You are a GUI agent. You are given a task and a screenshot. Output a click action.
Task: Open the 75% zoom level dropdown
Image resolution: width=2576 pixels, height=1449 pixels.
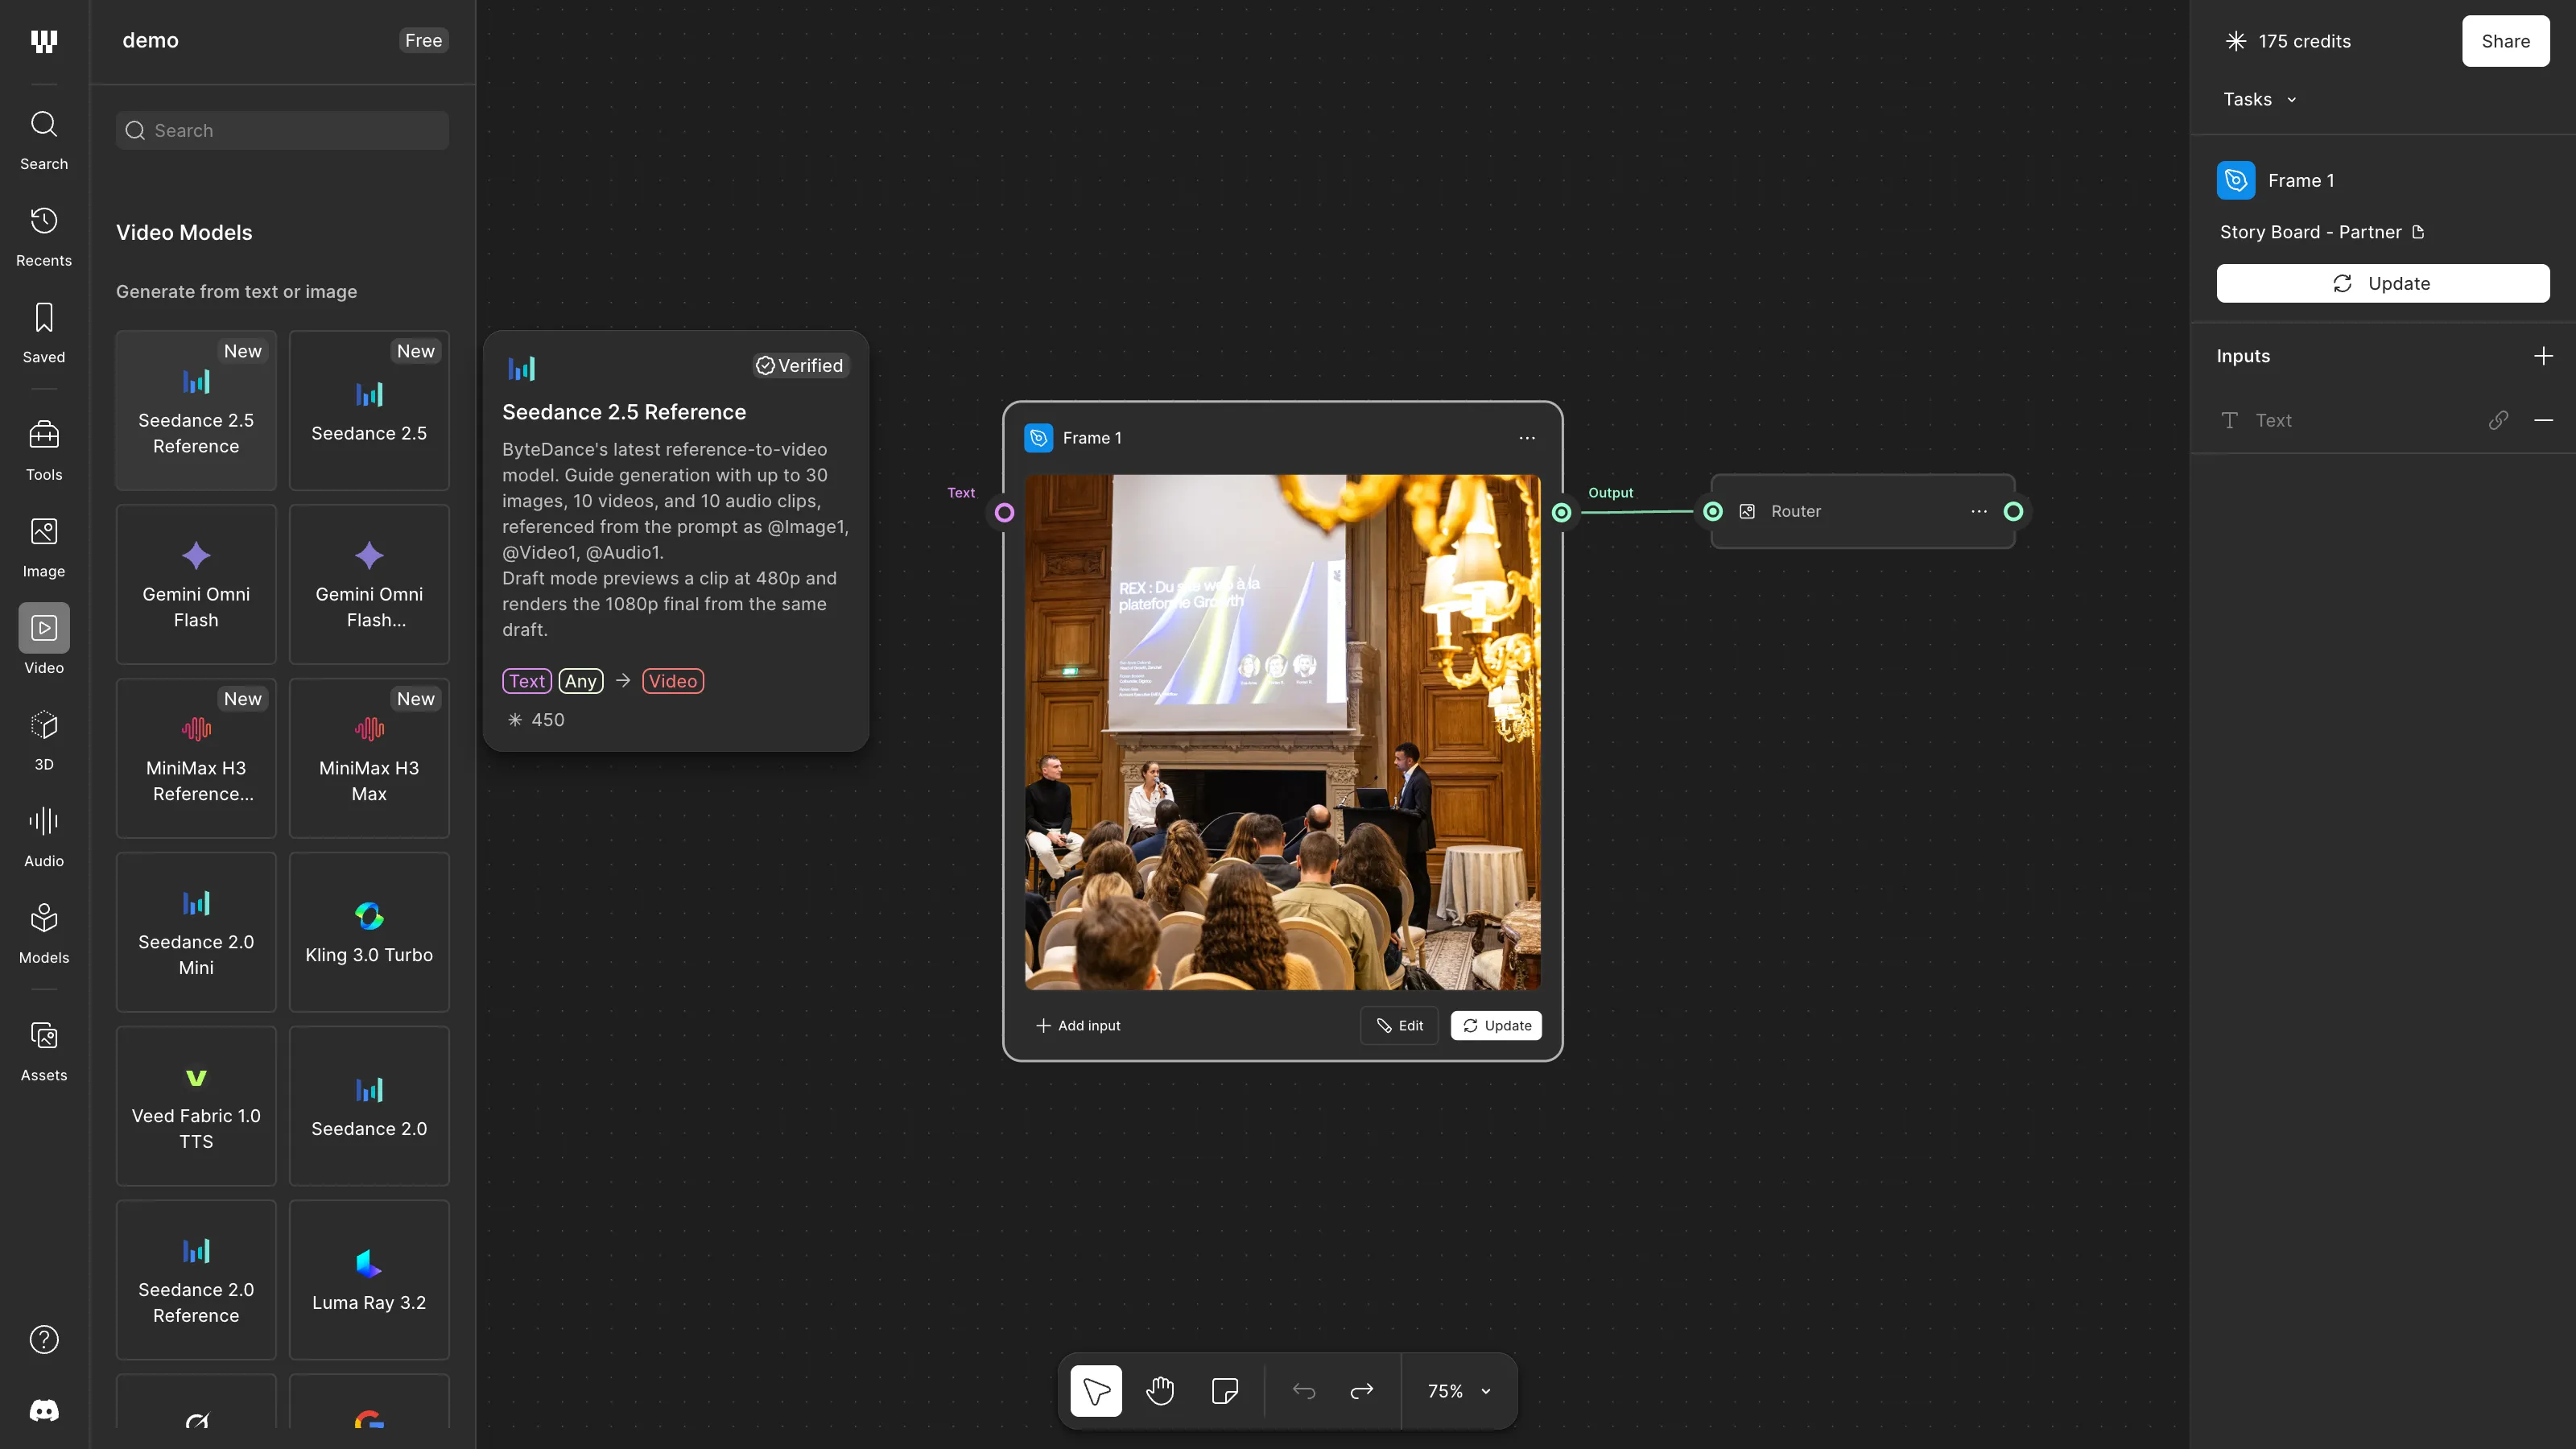[1460, 1391]
